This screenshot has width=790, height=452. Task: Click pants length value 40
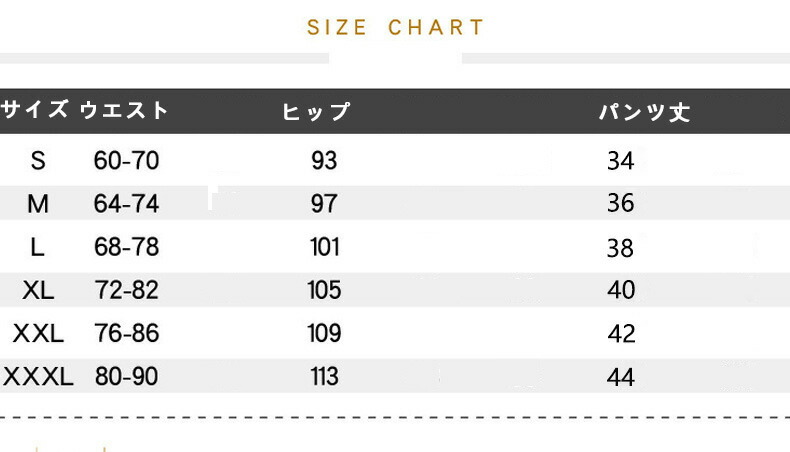(x=621, y=290)
